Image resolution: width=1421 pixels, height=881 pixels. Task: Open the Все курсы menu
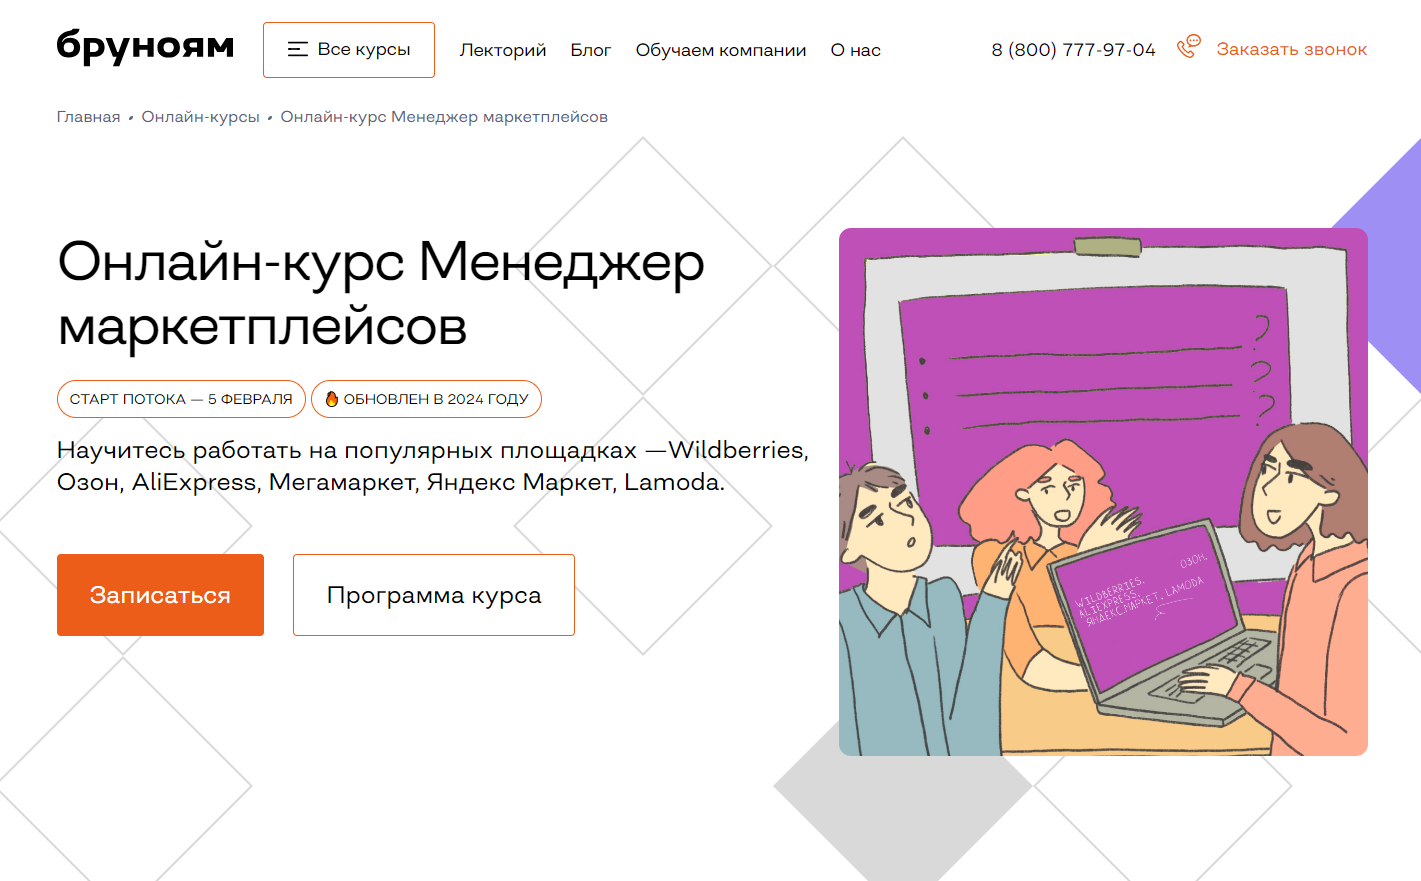click(x=349, y=50)
